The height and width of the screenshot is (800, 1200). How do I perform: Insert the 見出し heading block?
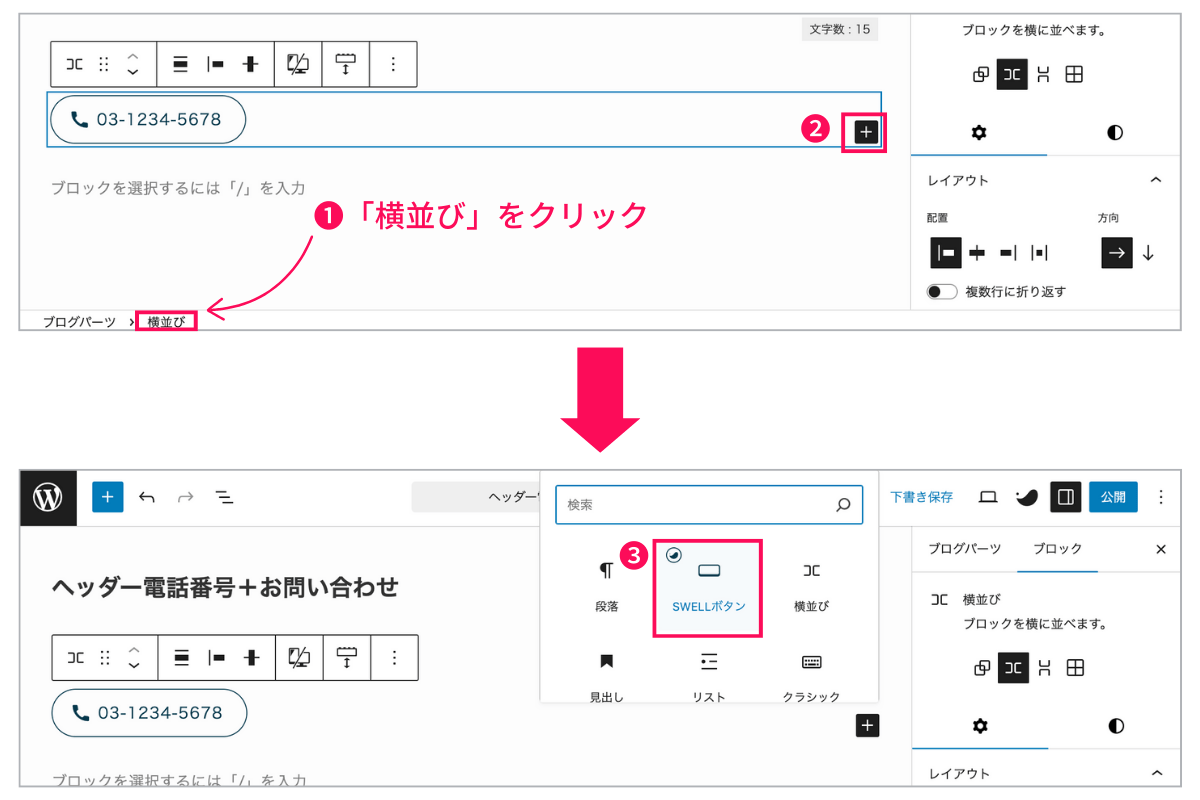tap(606, 677)
